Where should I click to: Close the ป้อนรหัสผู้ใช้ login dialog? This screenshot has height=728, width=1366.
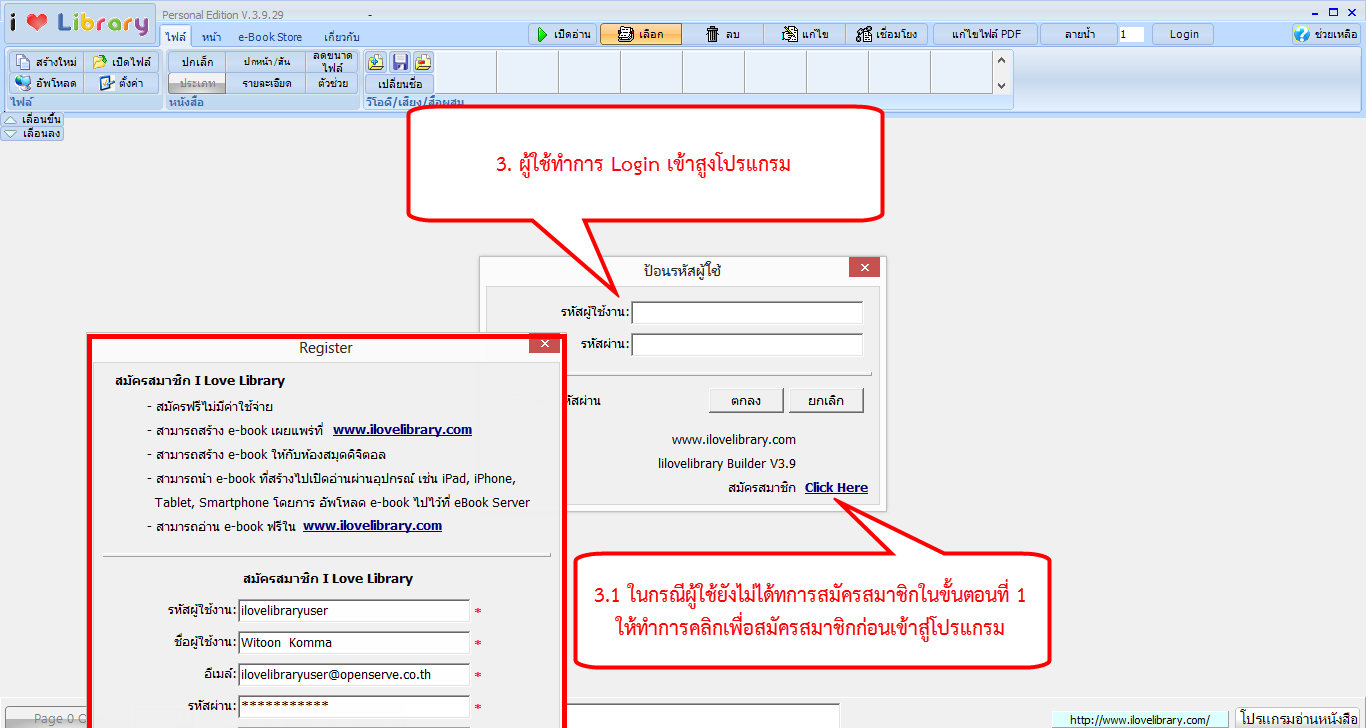(864, 267)
